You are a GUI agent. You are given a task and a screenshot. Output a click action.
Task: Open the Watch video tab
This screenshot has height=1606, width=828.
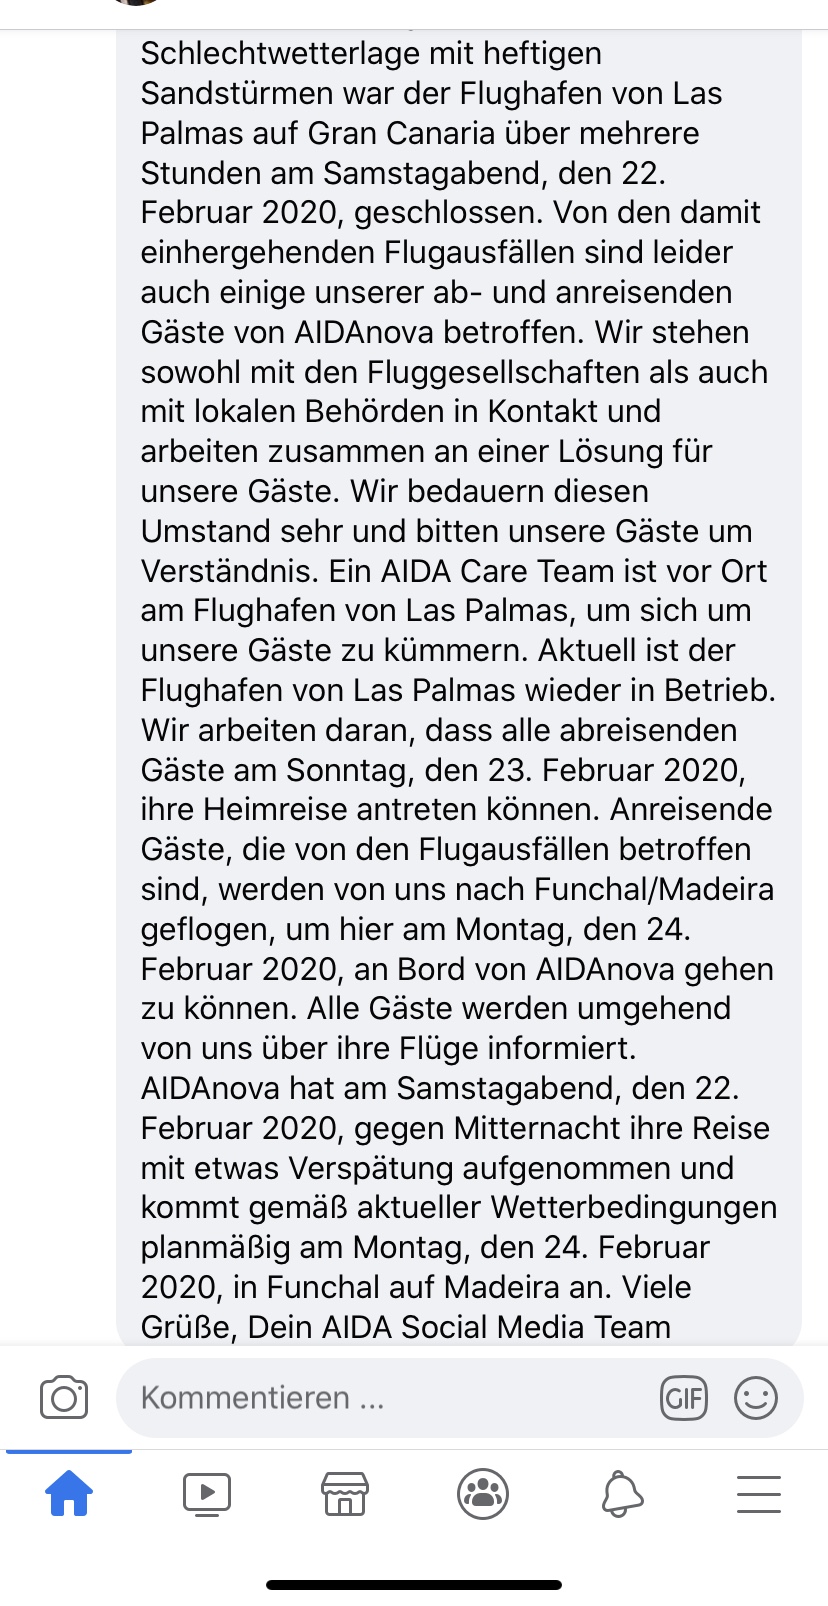click(207, 1494)
